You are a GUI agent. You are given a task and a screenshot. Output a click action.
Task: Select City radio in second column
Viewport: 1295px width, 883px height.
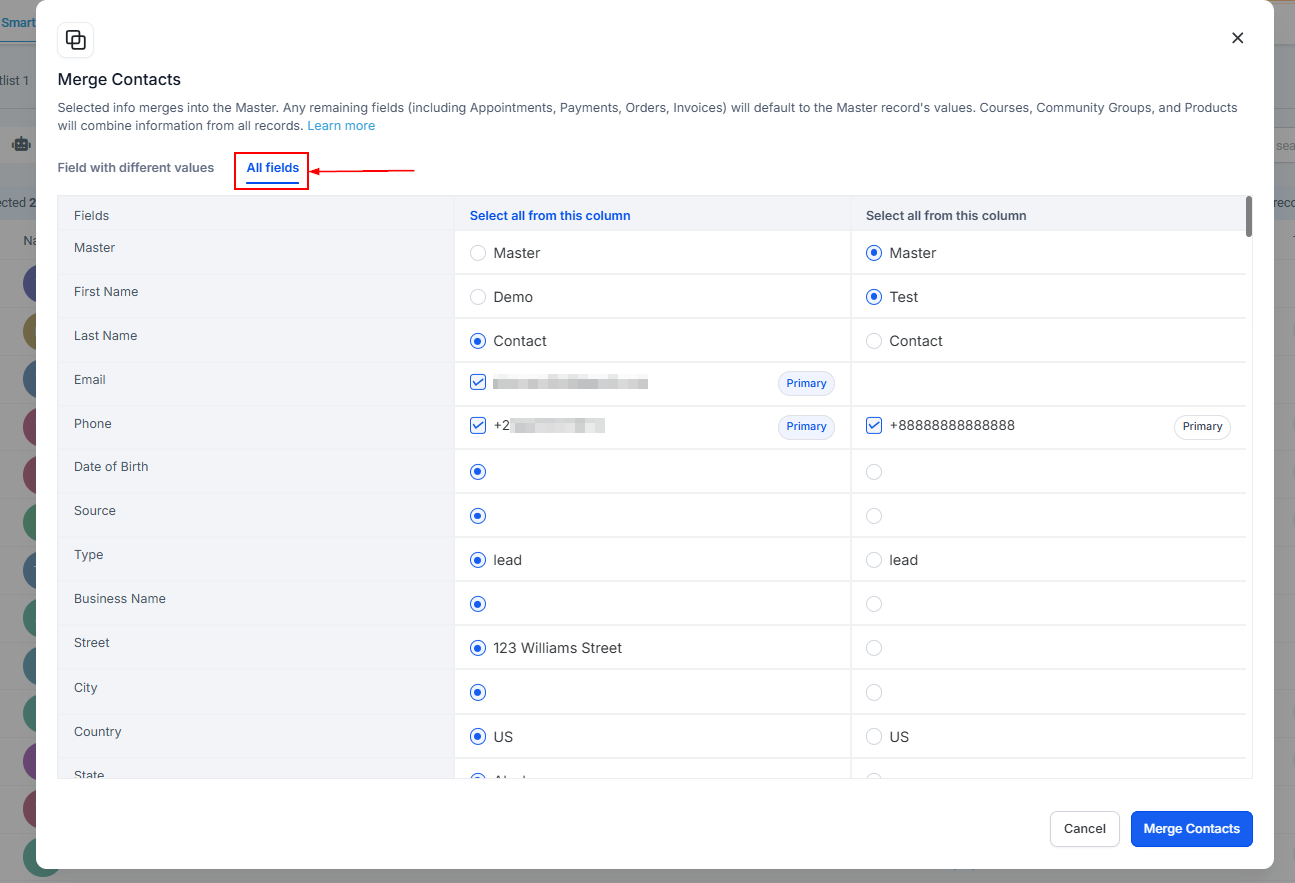[874, 692]
